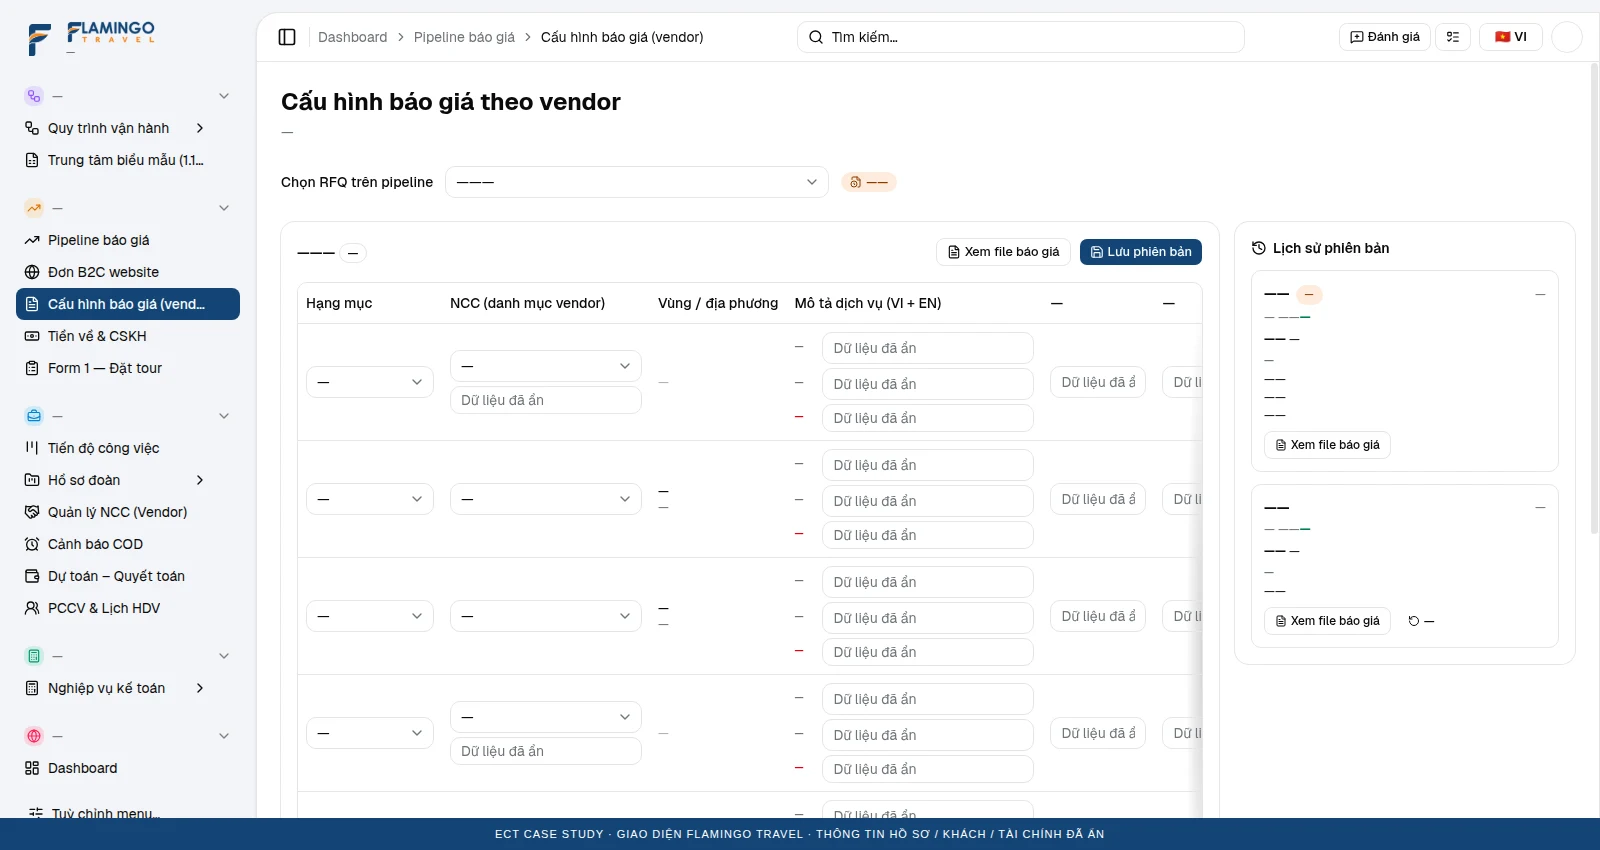Collapse the purple-icon sidebar section chevron
Image resolution: width=1600 pixels, height=850 pixels.
224,96
